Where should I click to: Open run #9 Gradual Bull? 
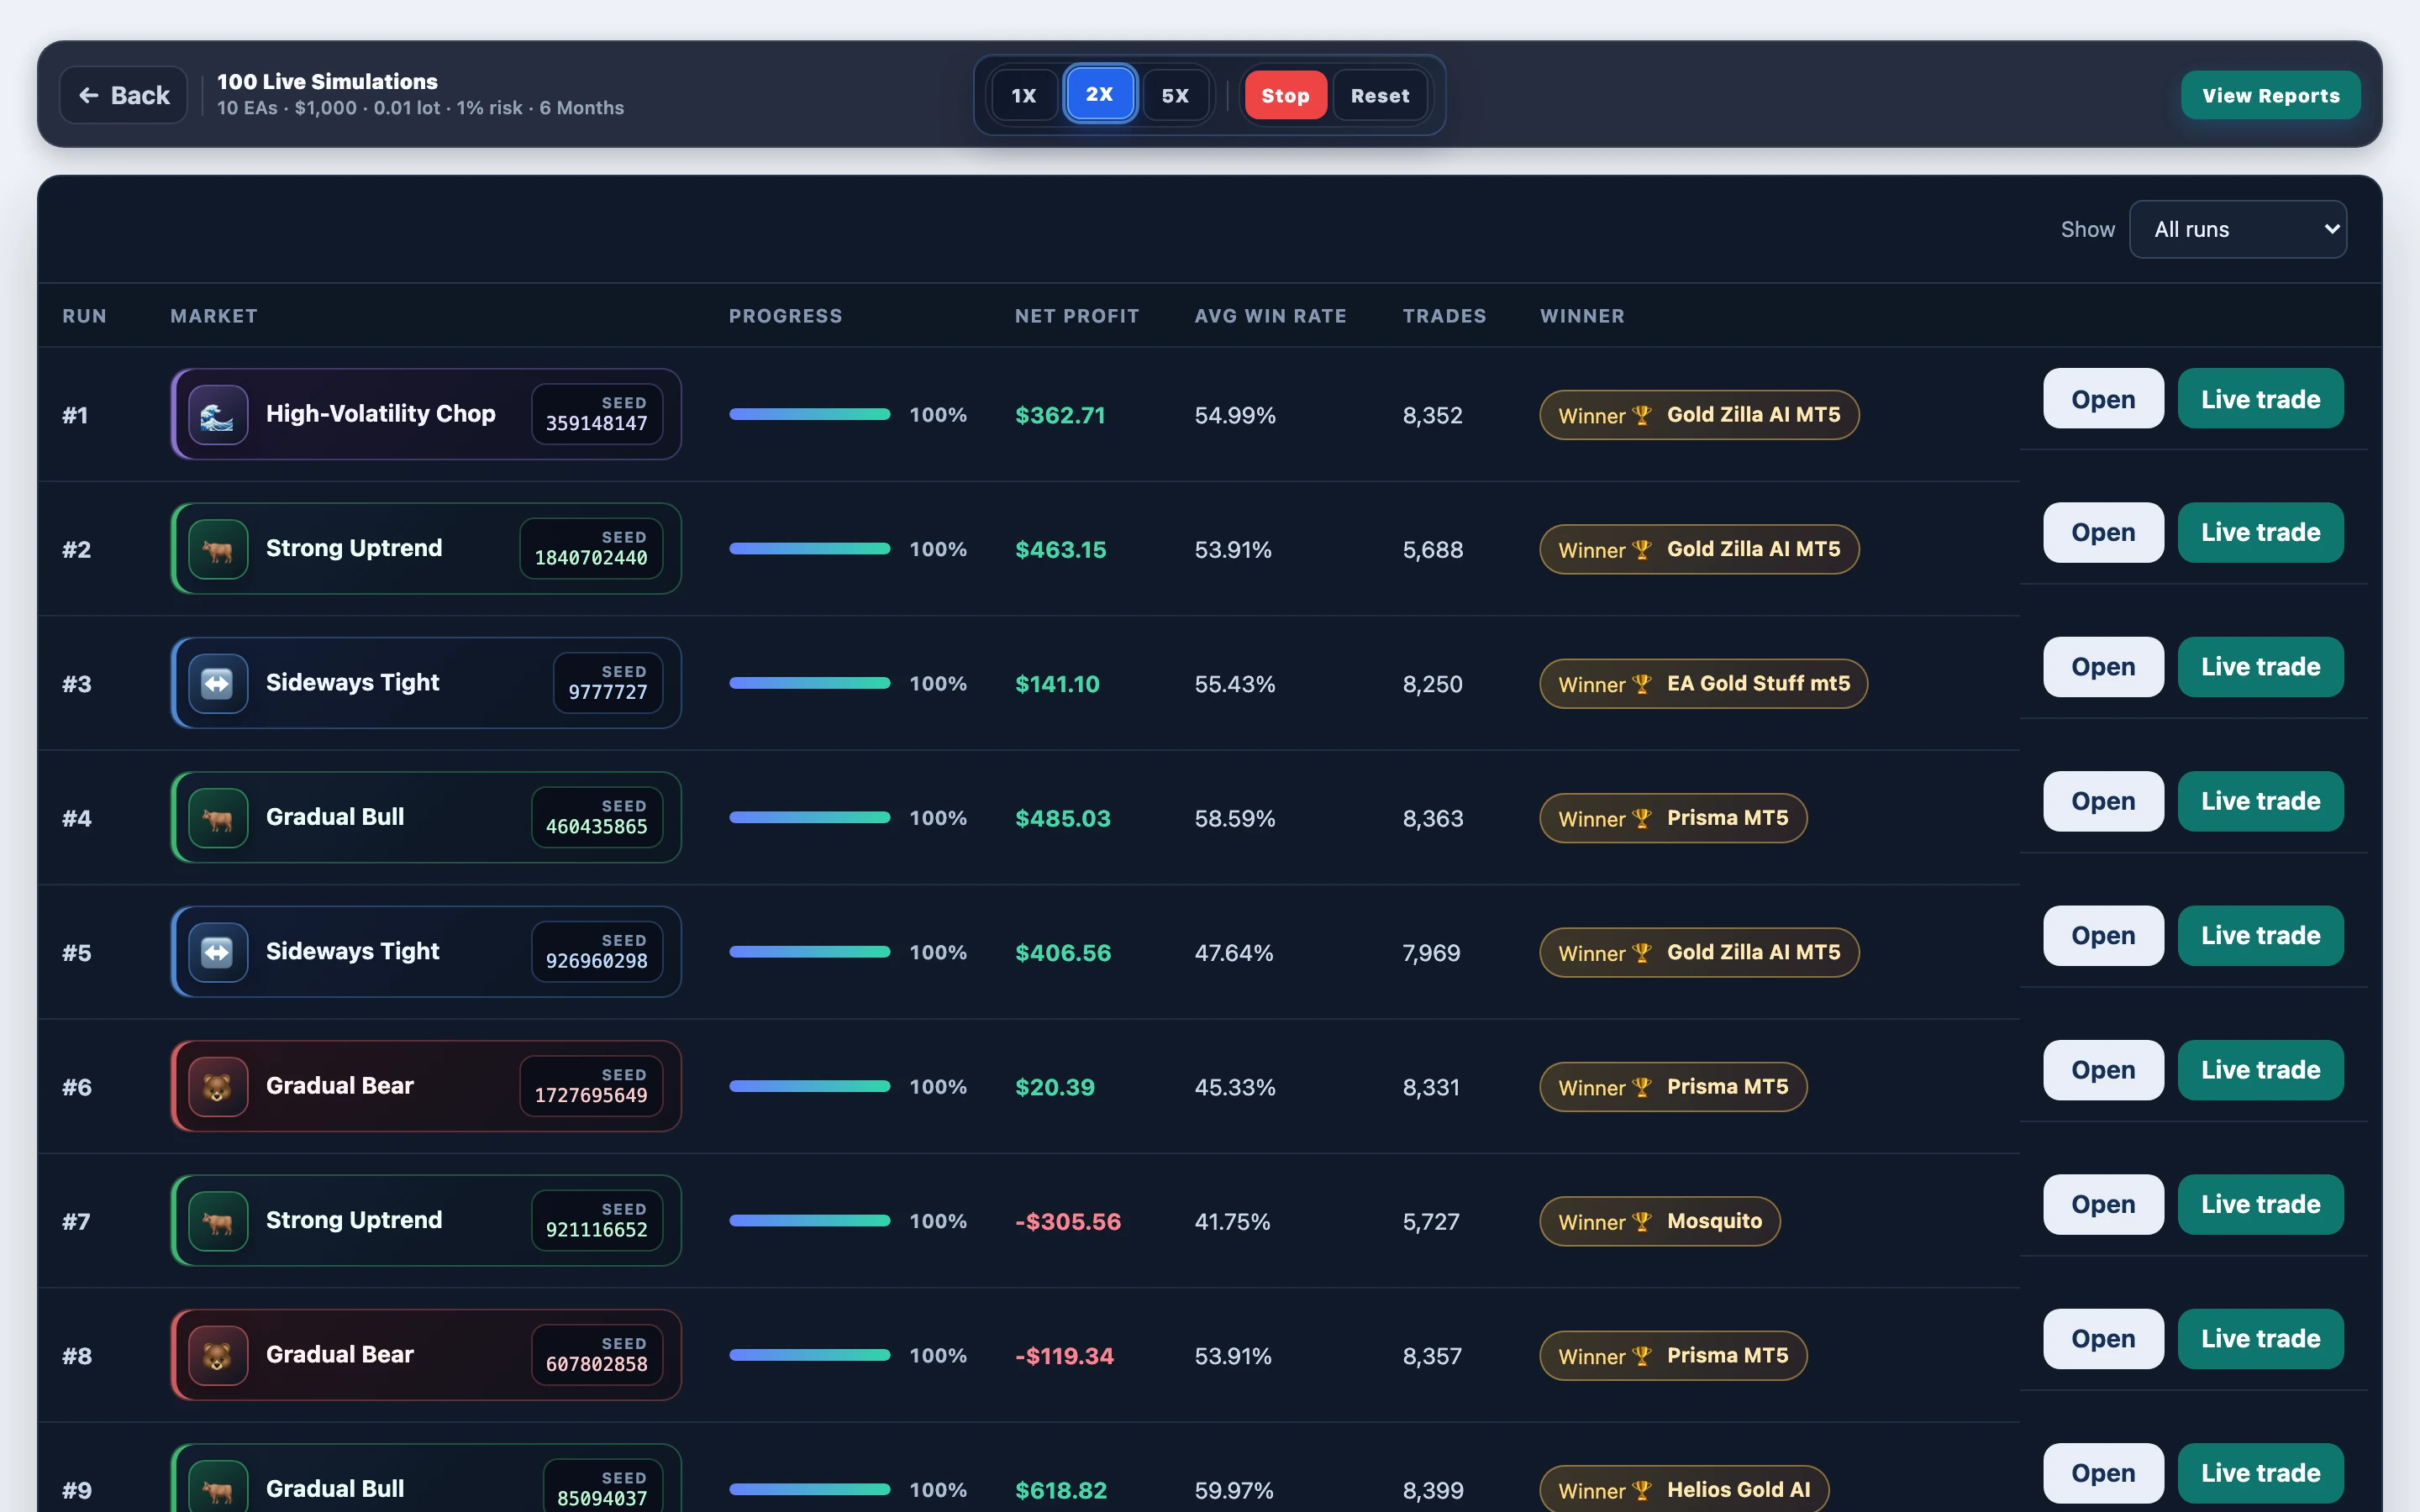2103,1473
